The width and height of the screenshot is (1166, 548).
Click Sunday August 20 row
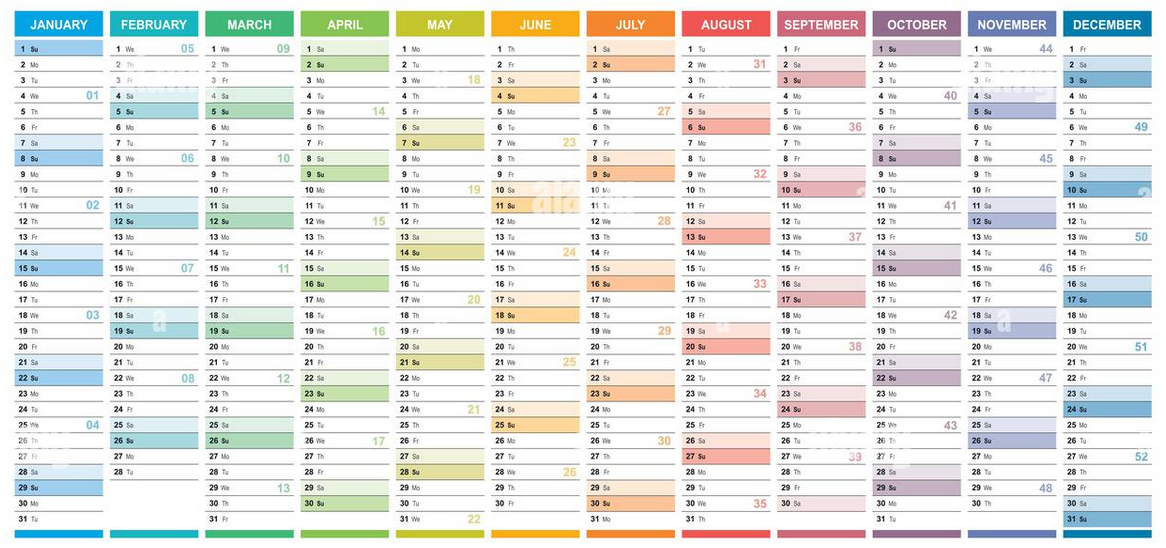726,346
